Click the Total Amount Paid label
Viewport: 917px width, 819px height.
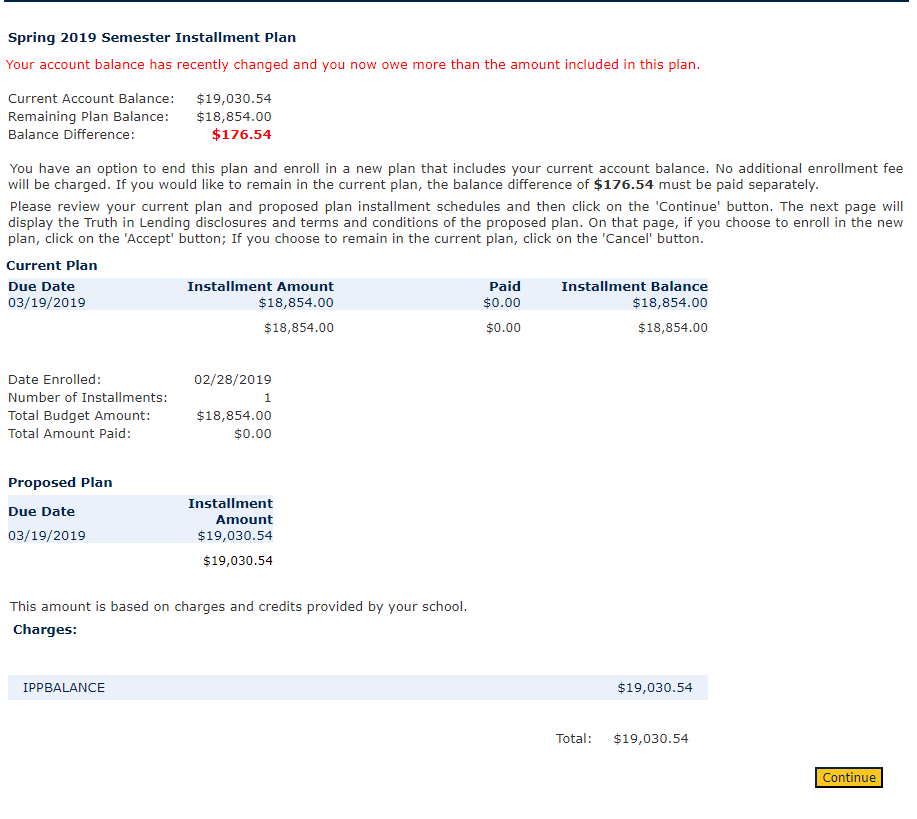pos(69,434)
